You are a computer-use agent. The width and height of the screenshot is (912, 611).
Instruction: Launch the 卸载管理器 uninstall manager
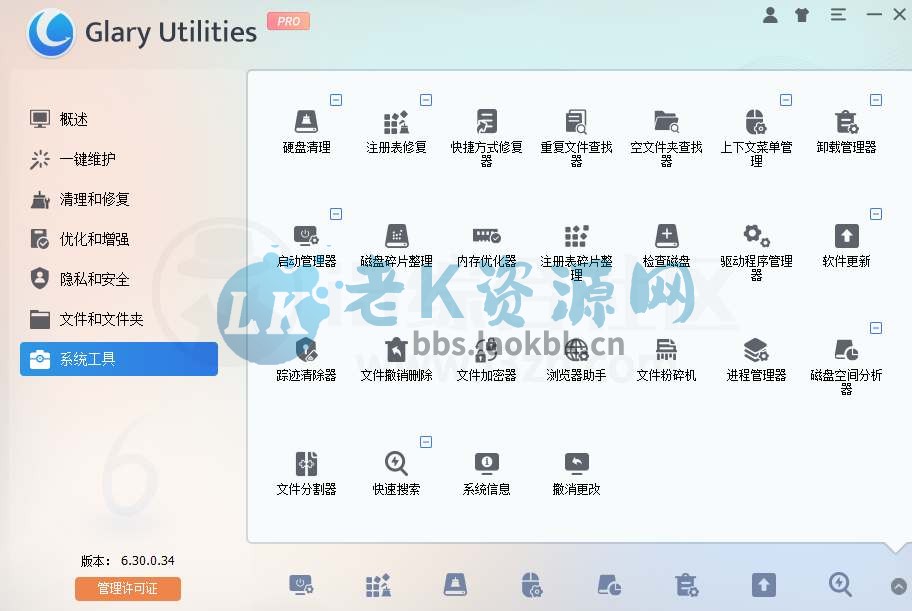(x=846, y=132)
